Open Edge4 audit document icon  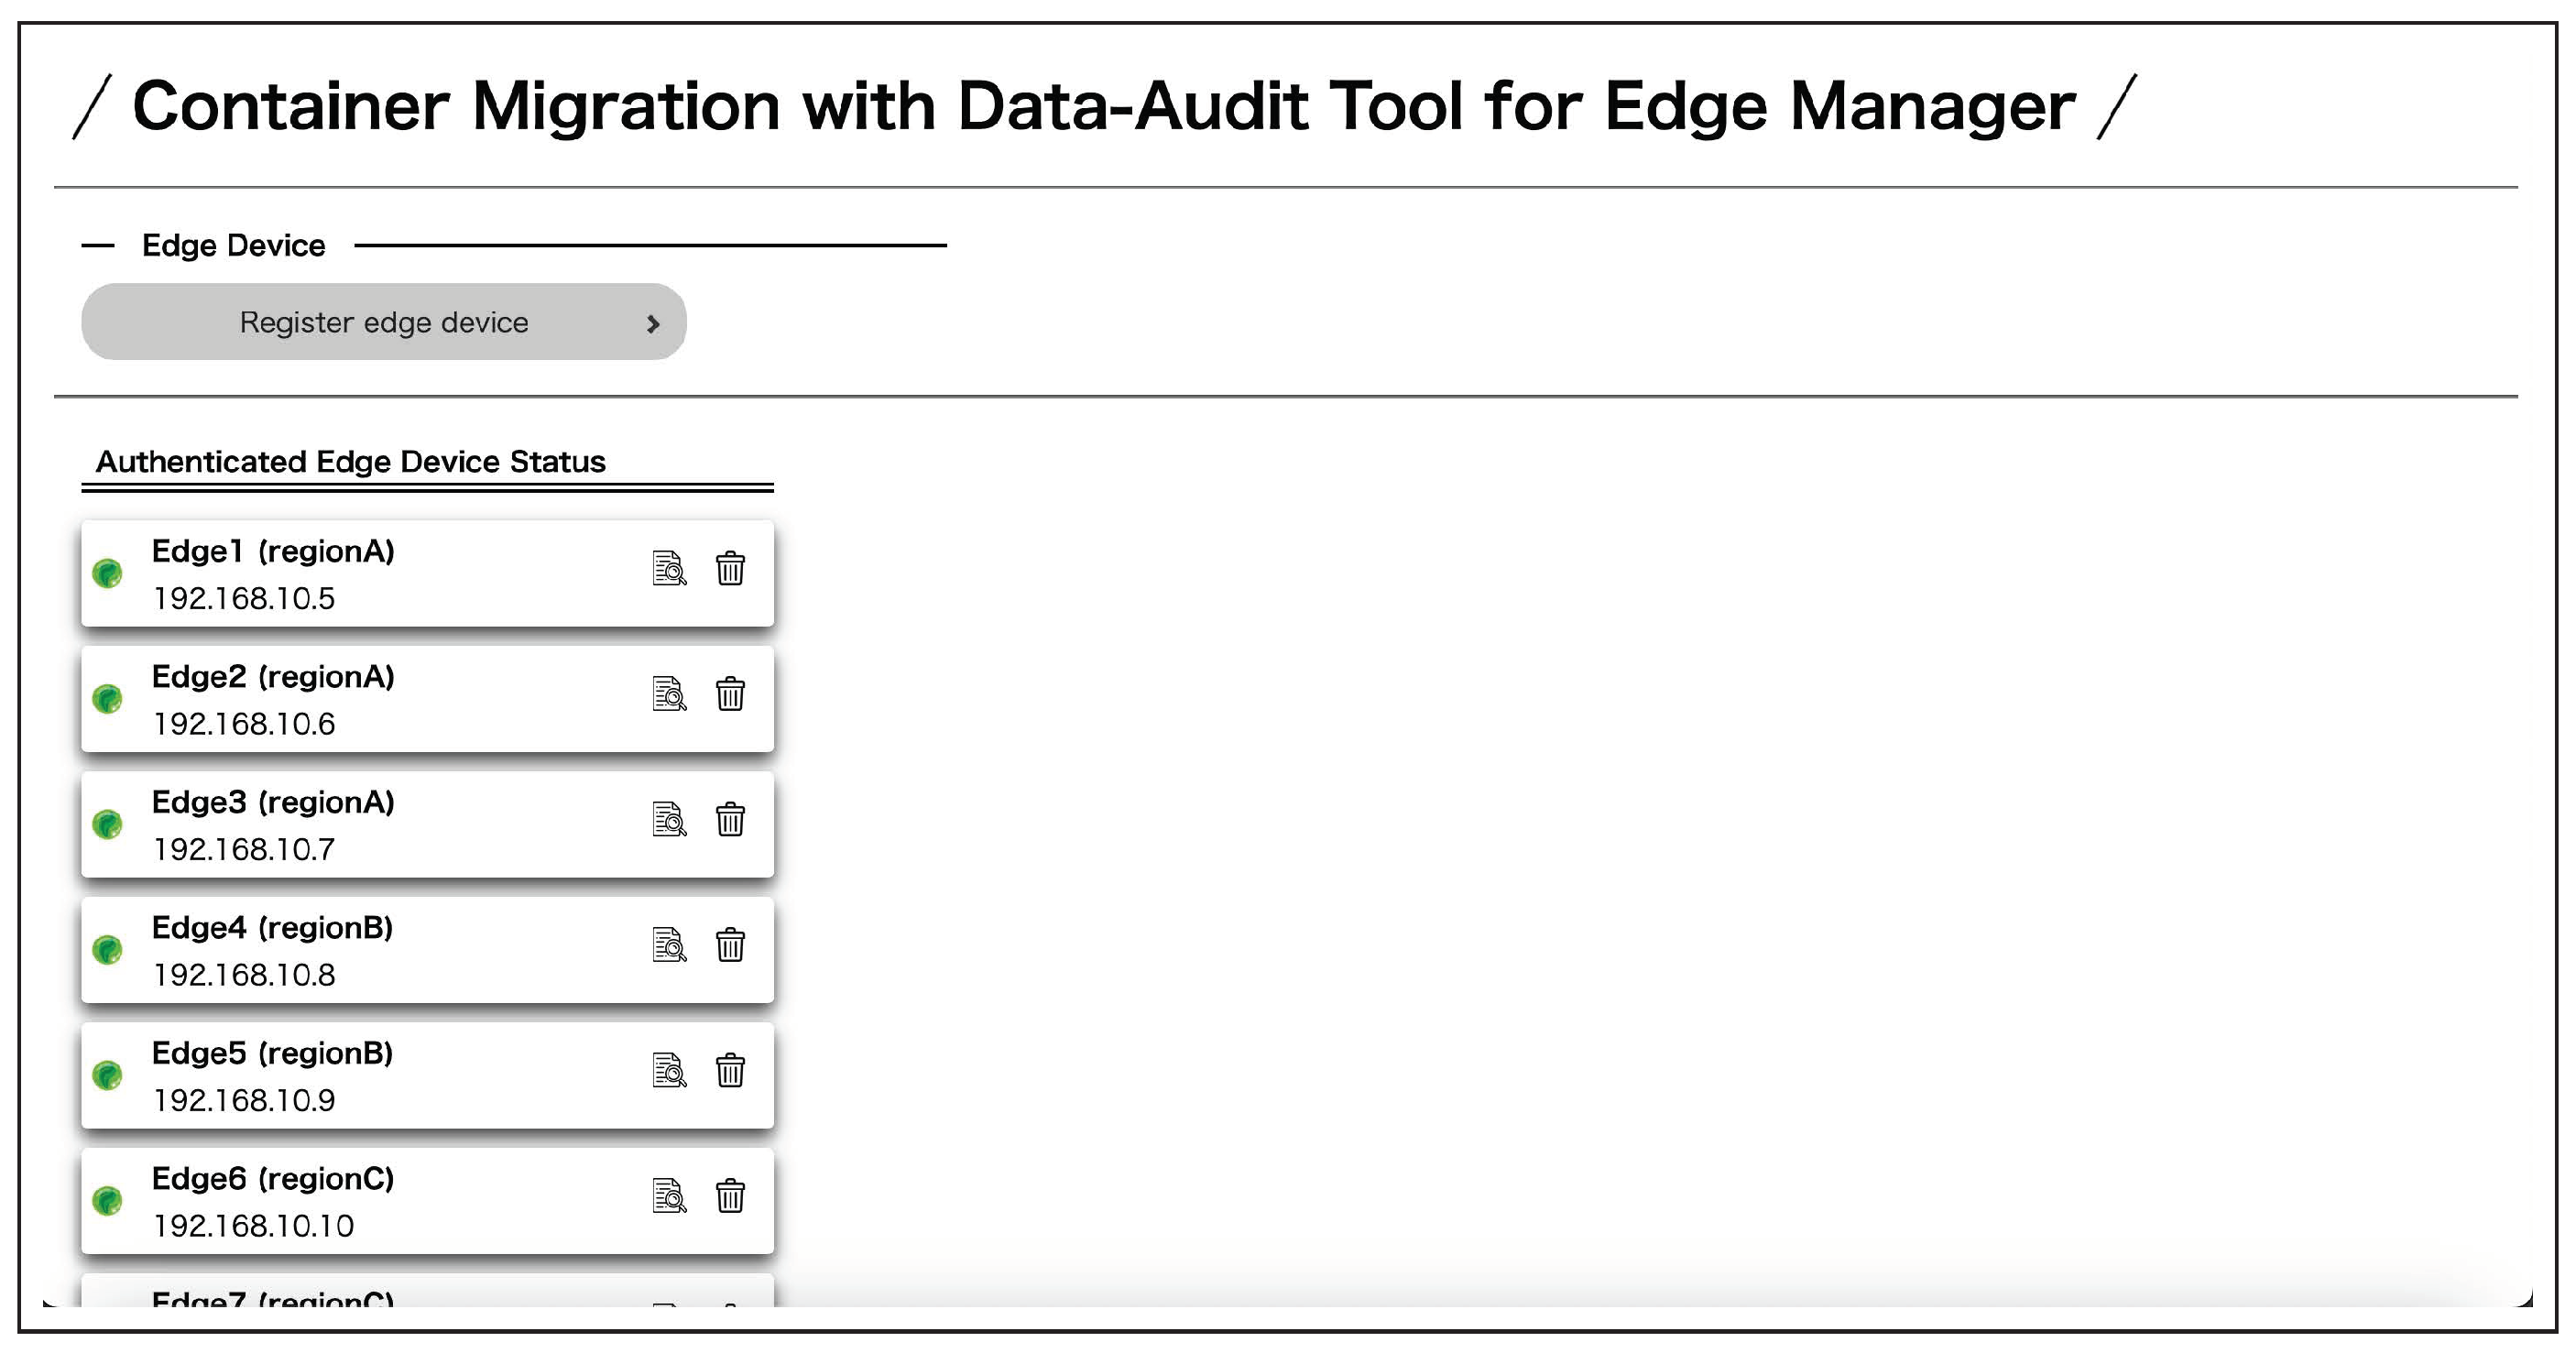(x=668, y=944)
